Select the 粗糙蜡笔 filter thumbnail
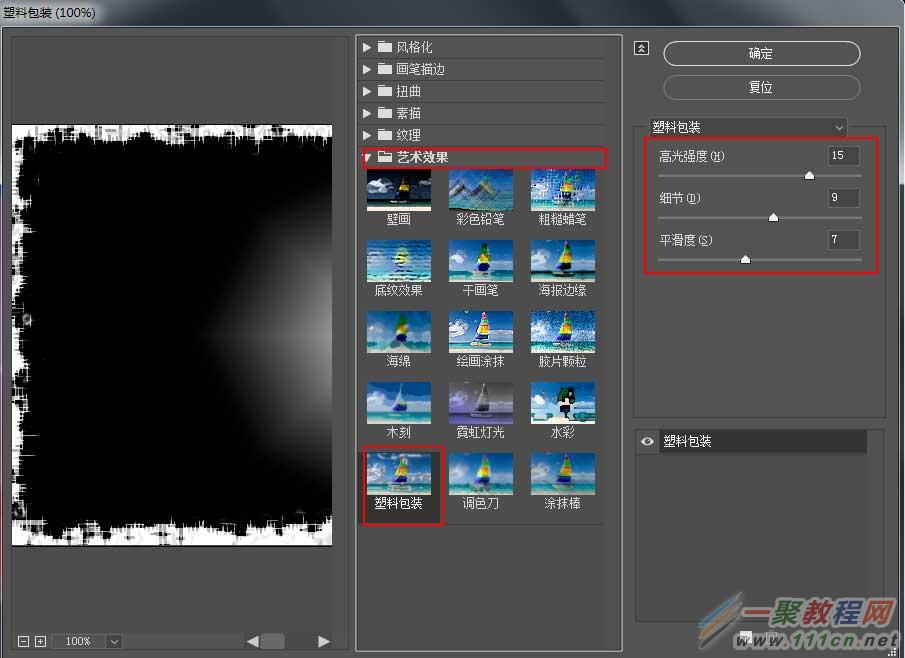 tap(563, 191)
